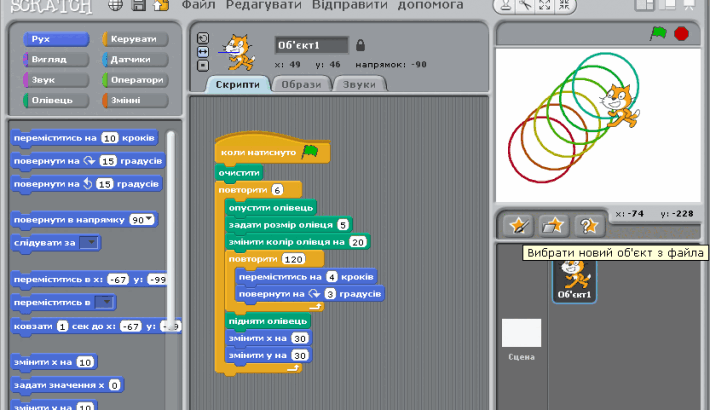This screenshot has width=710, height=410.
Task: Edit pen color change value 20
Action: 358,242
